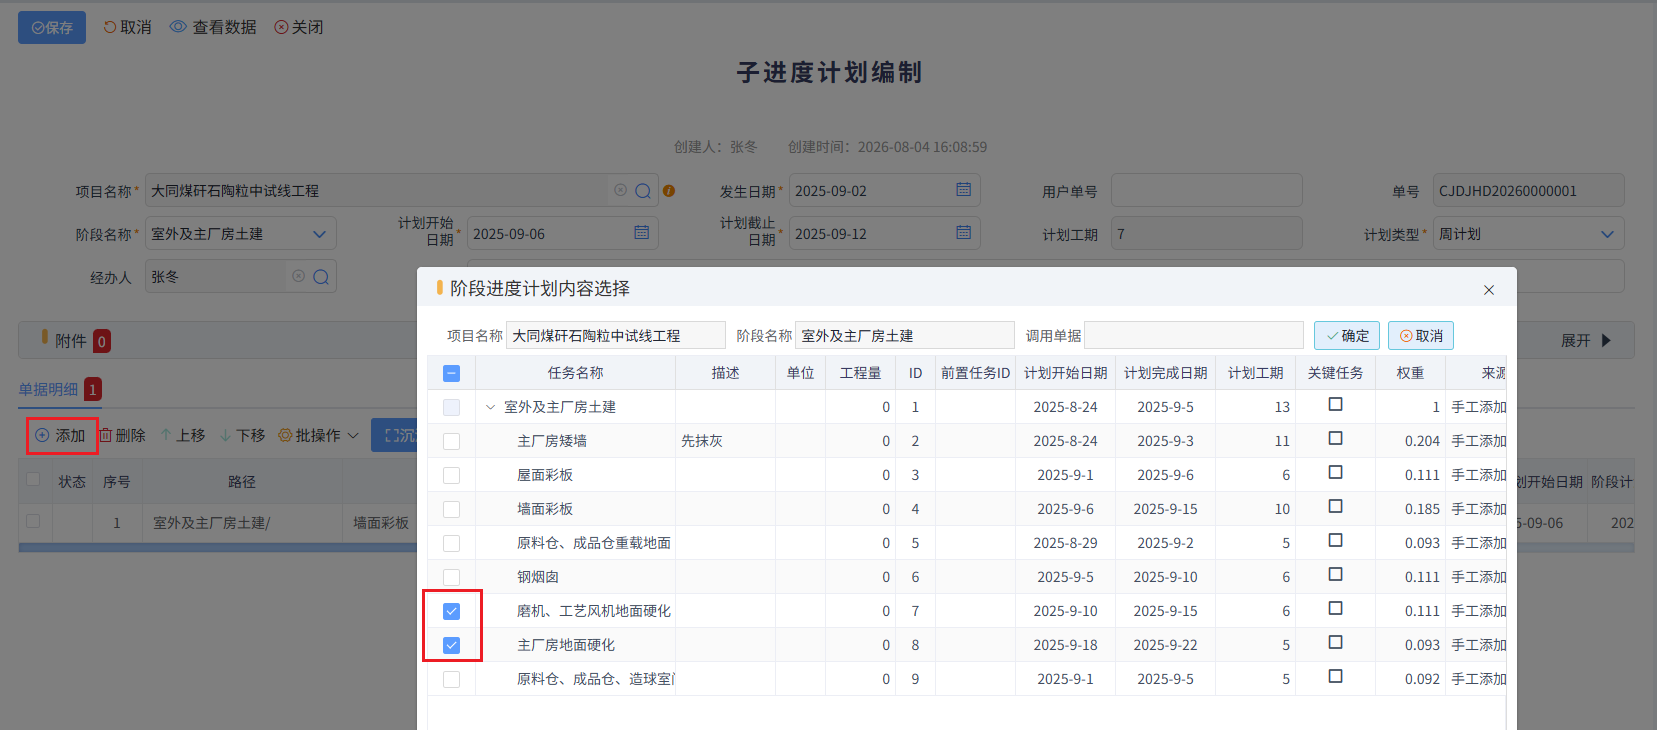Viewport: 1657px width, 730px height.
Task: Click the search icon in the 项目名称 field
Action: point(643,191)
